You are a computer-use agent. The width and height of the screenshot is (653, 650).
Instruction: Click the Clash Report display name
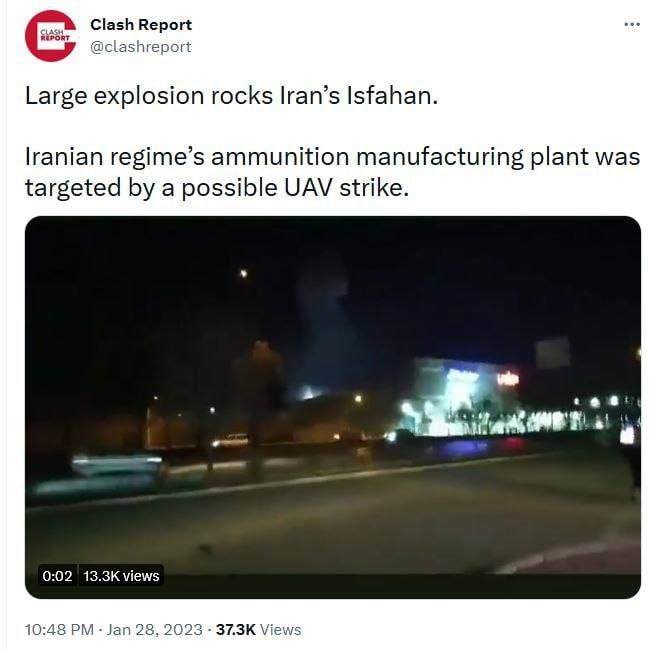pyautogui.click(x=141, y=25)
